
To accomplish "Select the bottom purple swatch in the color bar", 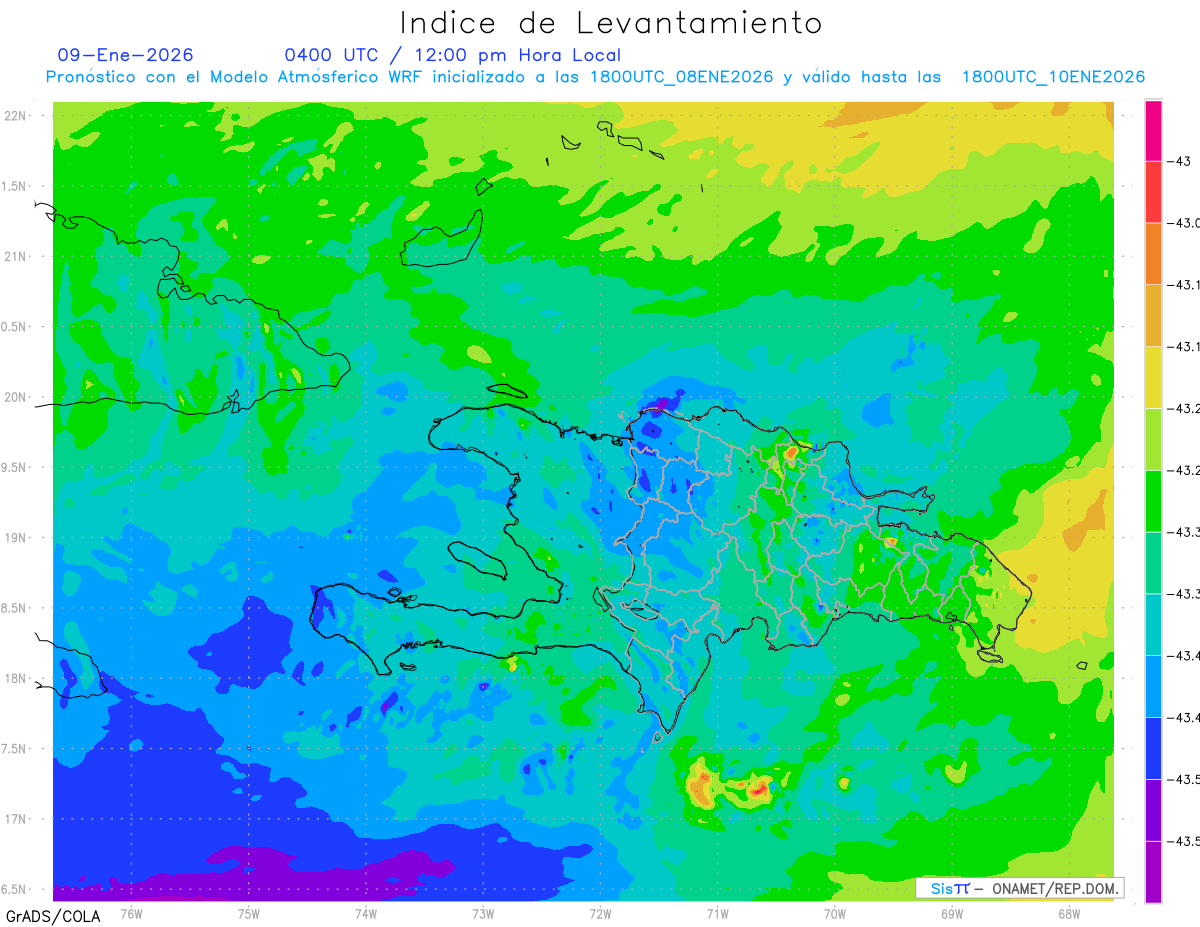I will (1153, 872).
